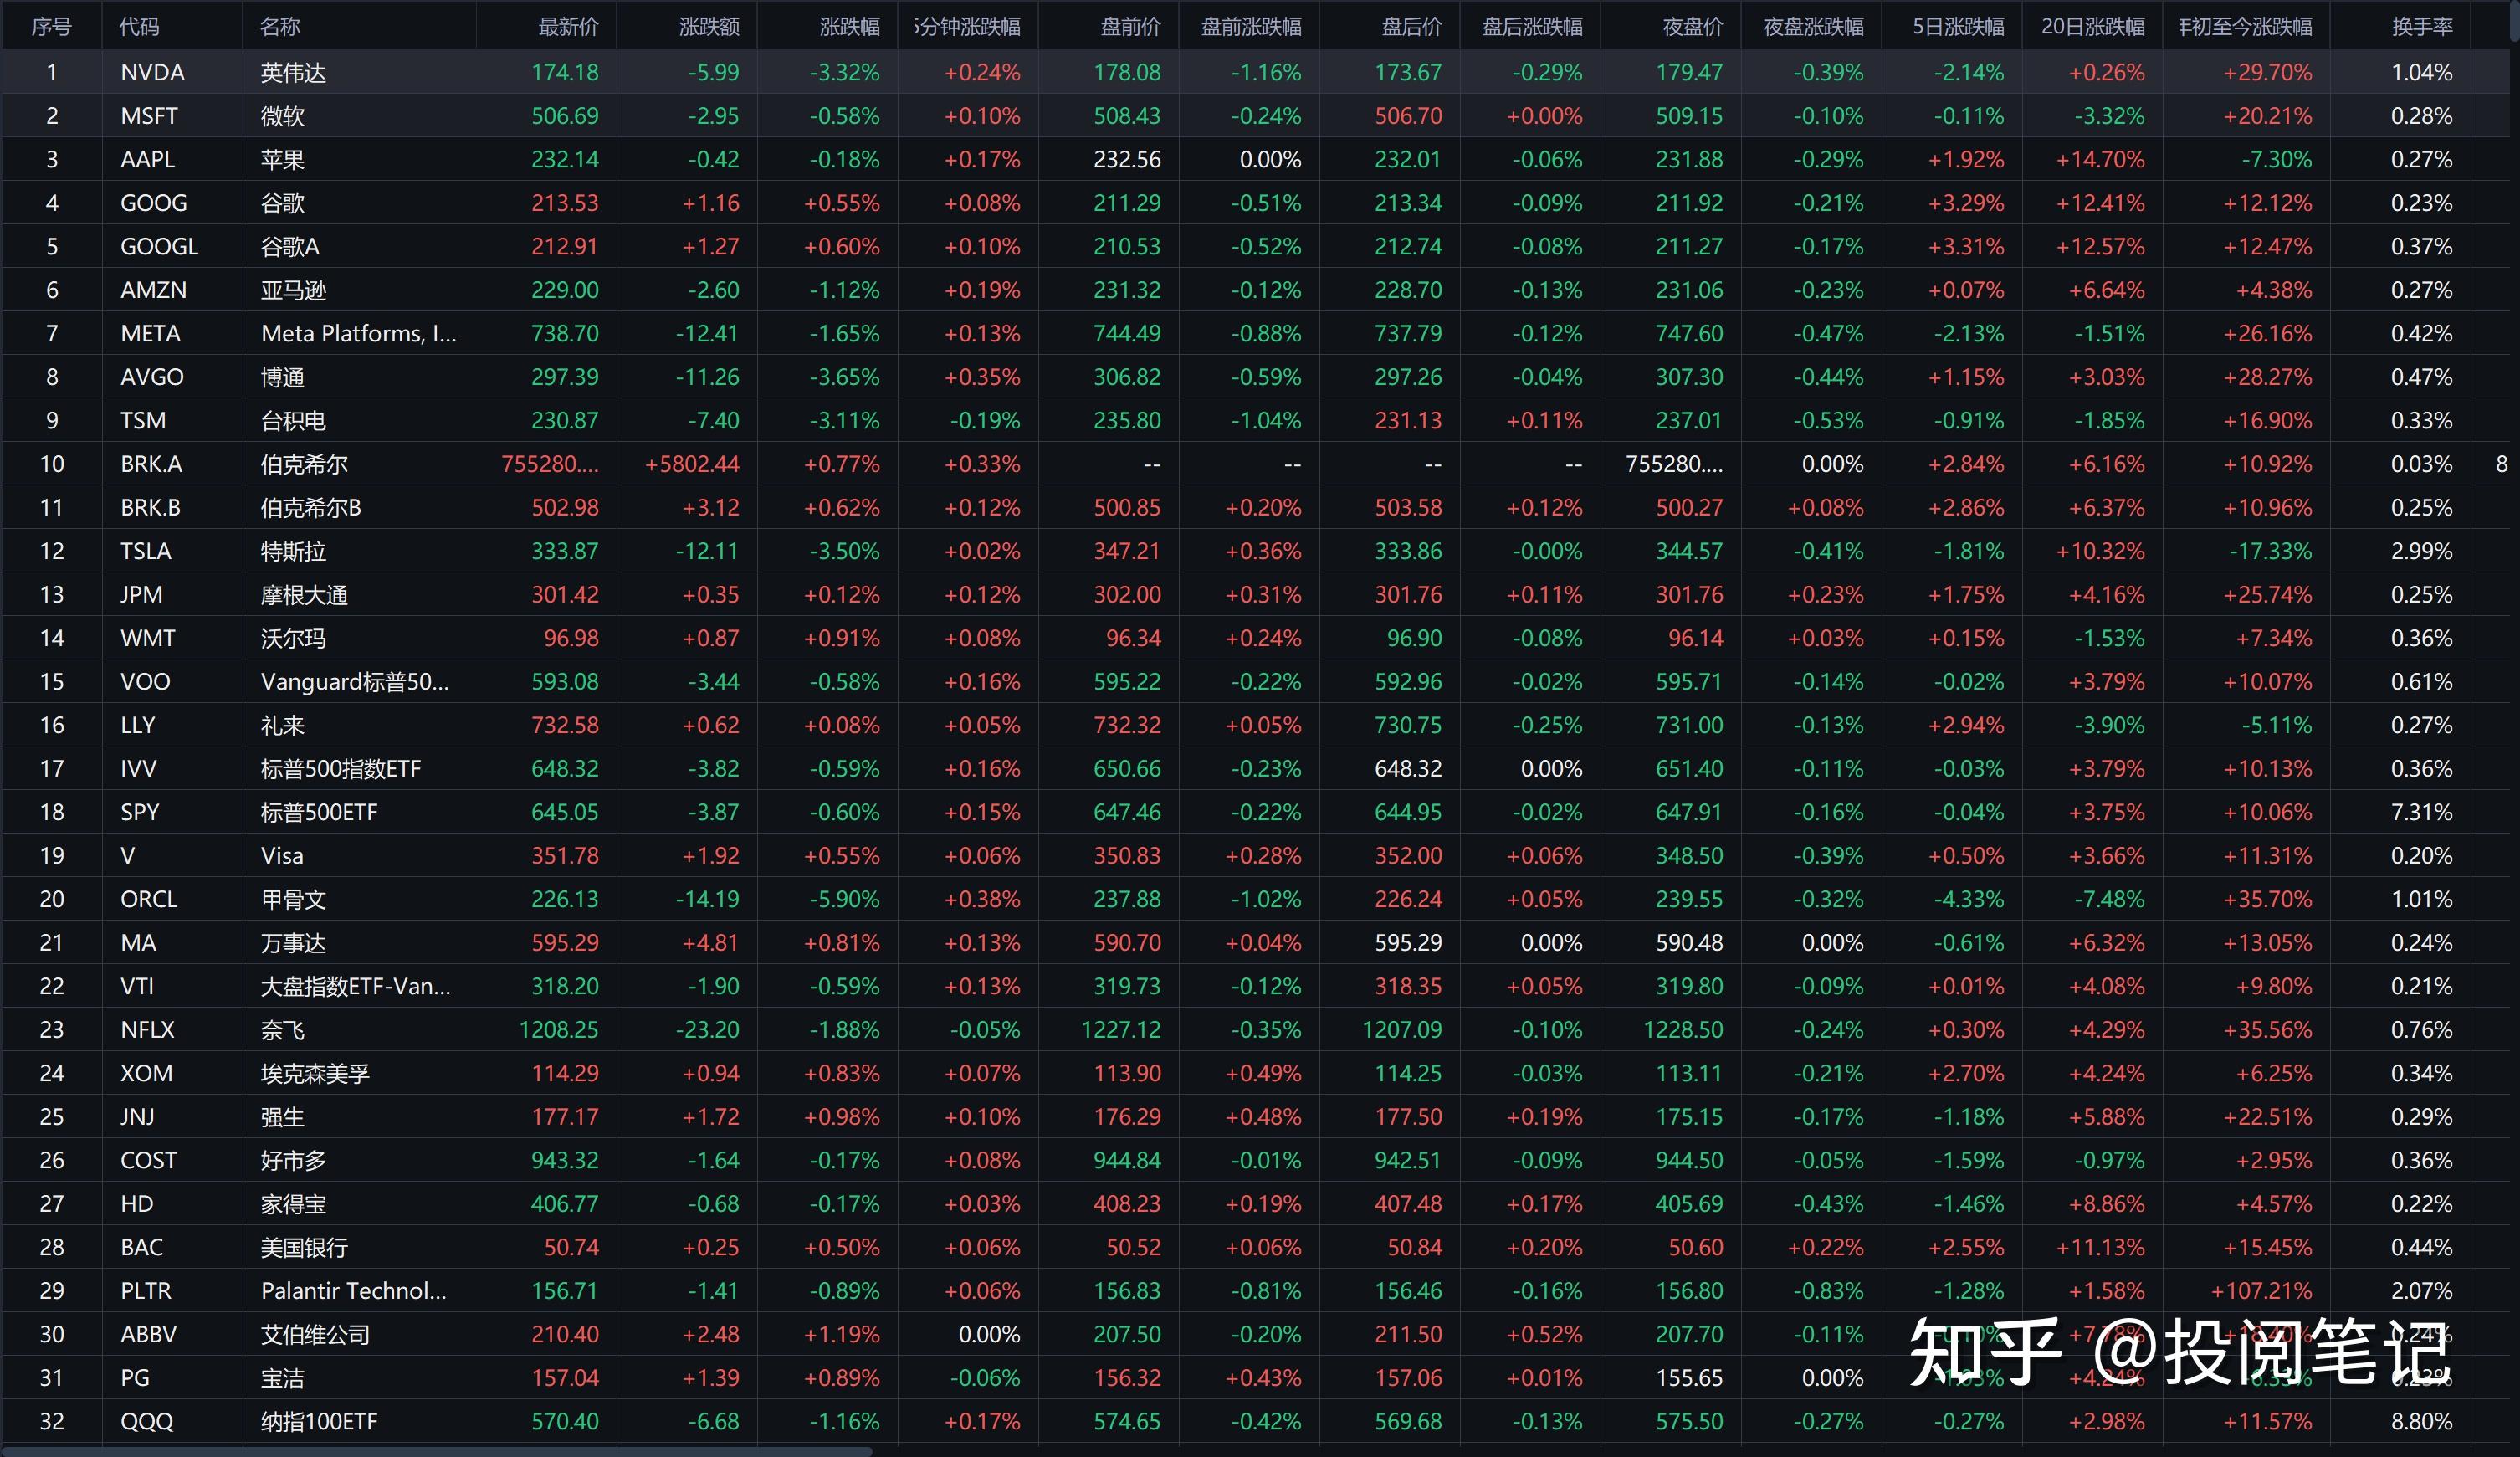
Task: Click the horizontal scrollbar at the bottom
Action: click(440, 1451)
